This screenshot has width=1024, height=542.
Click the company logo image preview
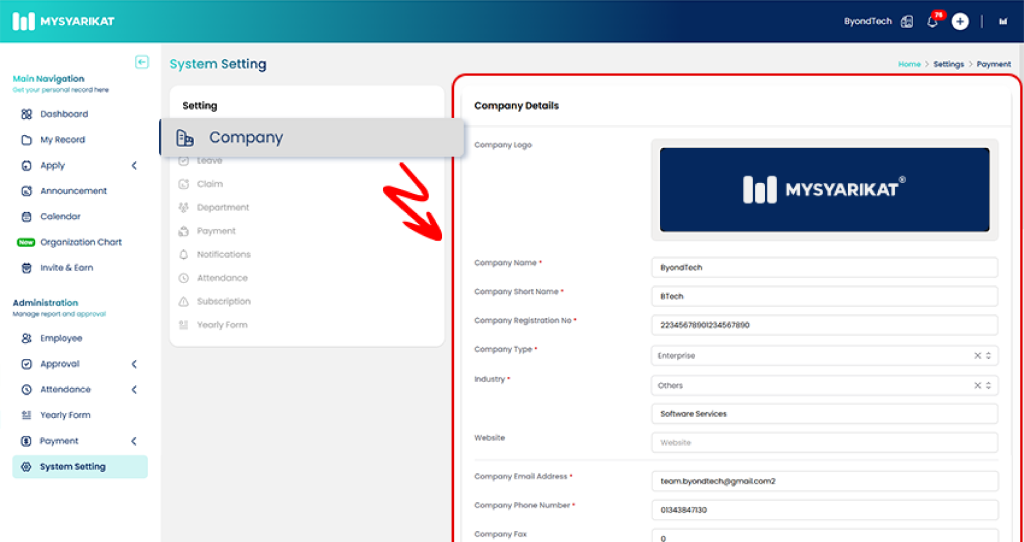point(824,189)
